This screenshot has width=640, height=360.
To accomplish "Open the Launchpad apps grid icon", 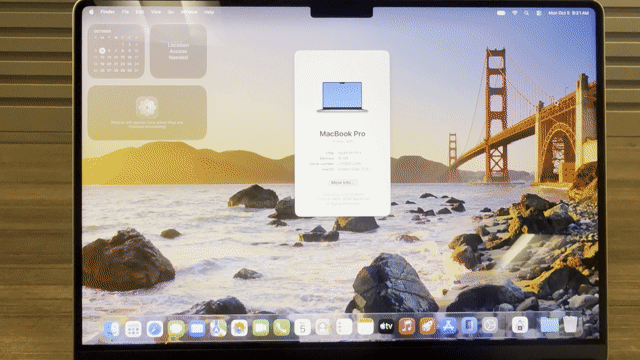I will [133, 329].
